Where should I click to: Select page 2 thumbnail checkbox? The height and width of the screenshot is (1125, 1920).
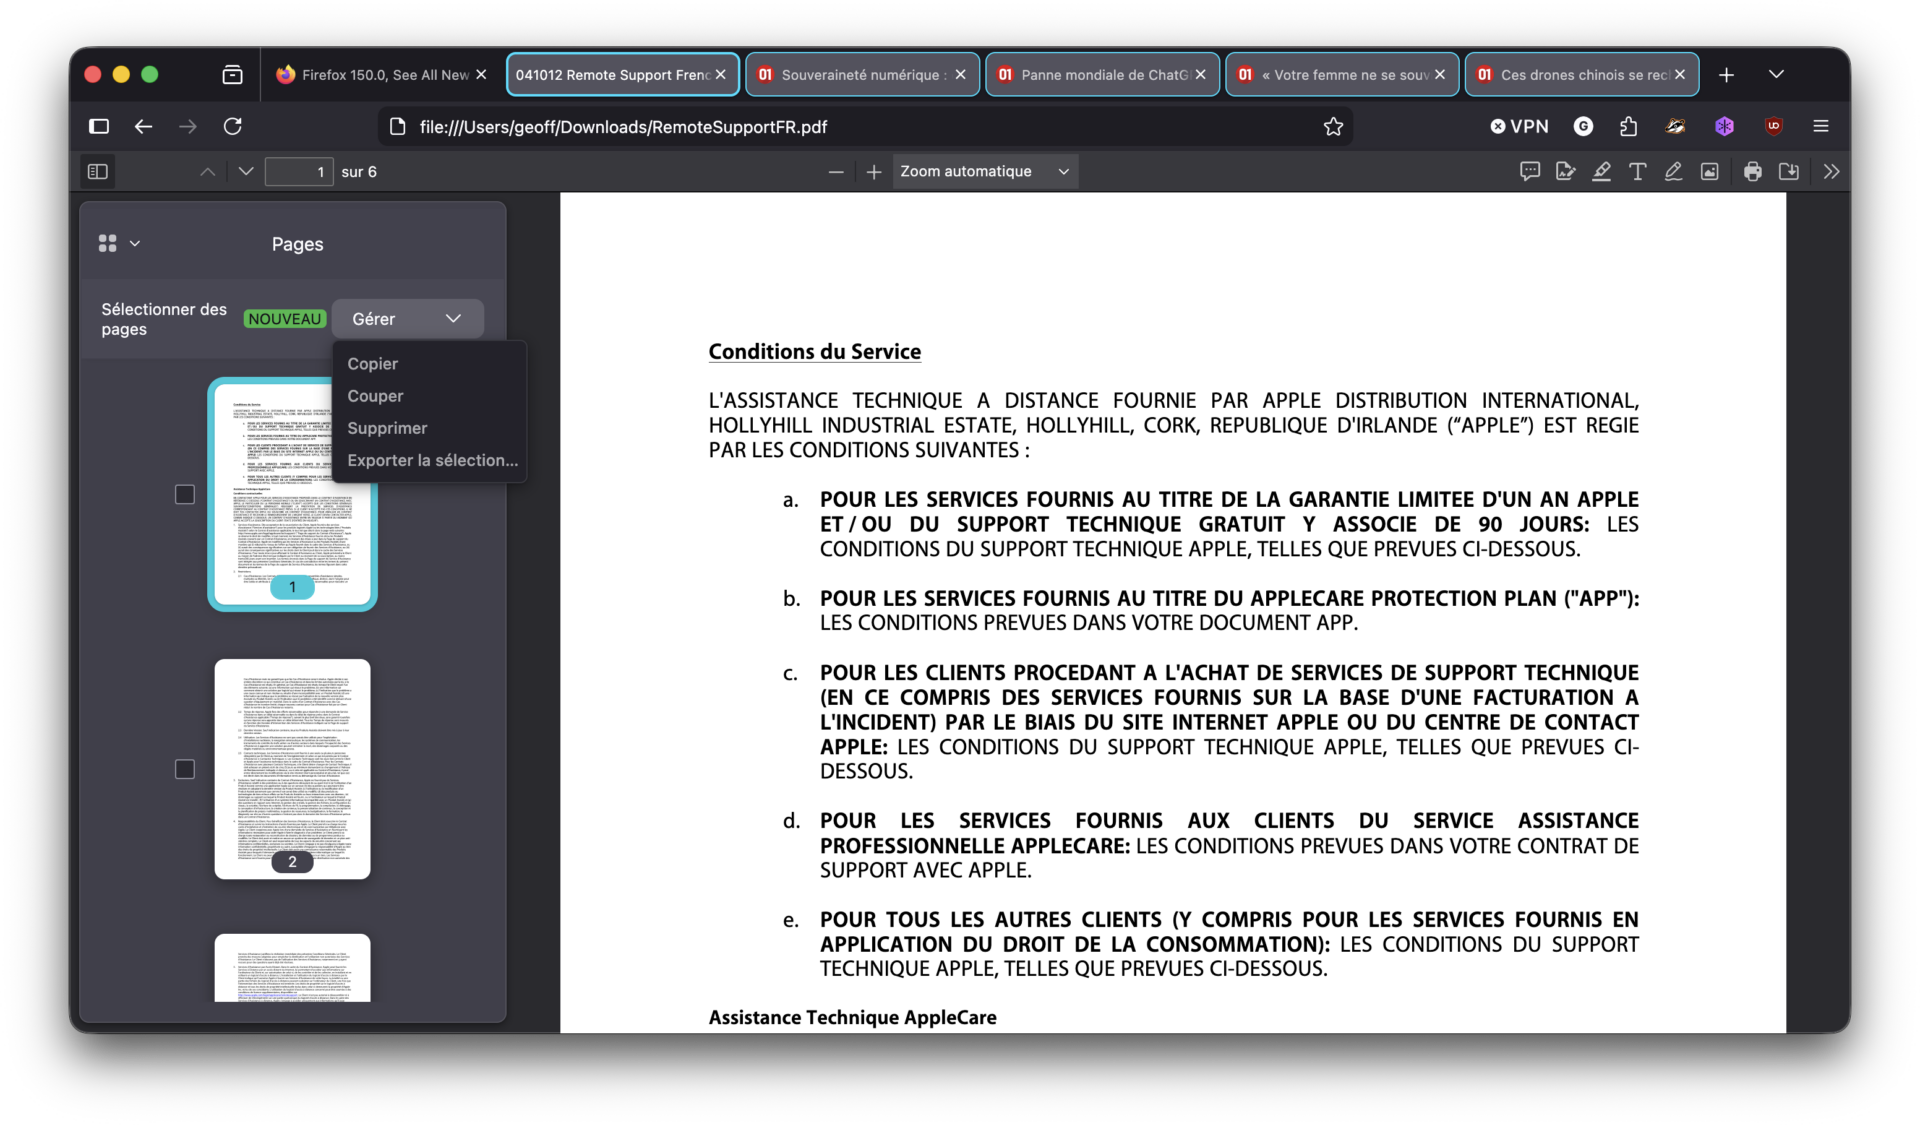coord(184,769)
